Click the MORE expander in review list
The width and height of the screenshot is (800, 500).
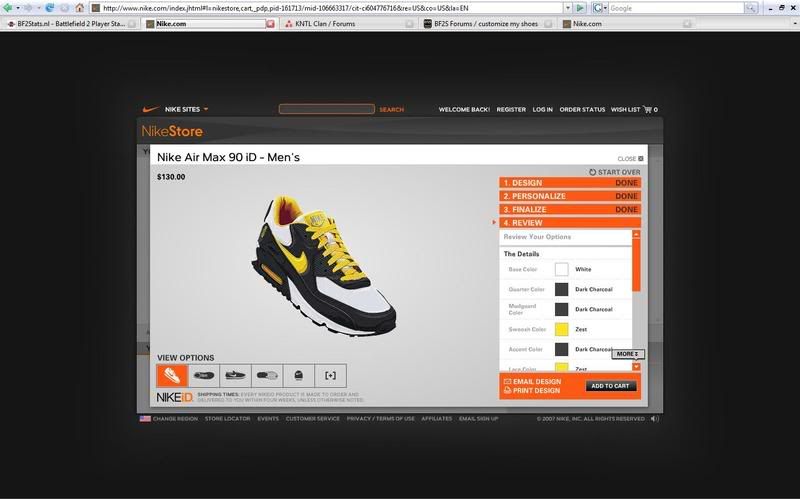pyautogui.click(x=628, y=354)
